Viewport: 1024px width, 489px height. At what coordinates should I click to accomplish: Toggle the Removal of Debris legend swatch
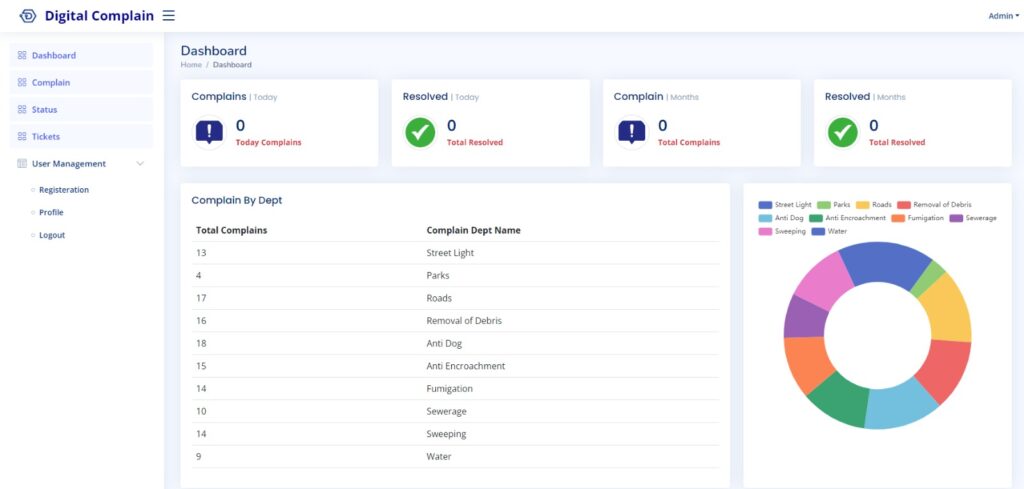(x=904, y=205)
